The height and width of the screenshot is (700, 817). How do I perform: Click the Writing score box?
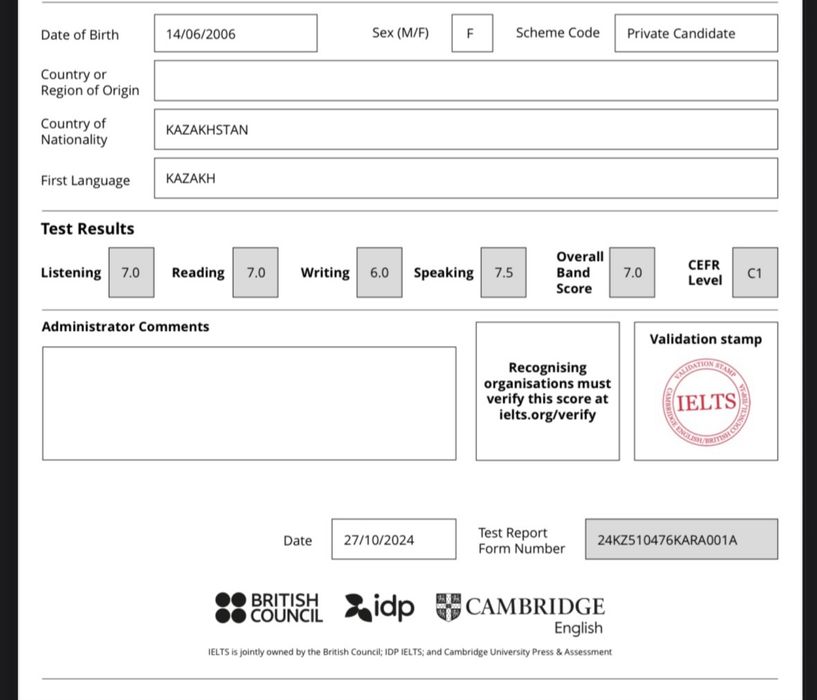coord(379,273)
